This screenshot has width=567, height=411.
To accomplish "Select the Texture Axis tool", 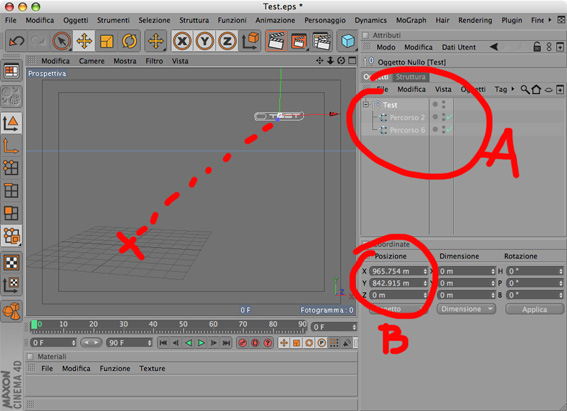I will click(x=11, y=284).
